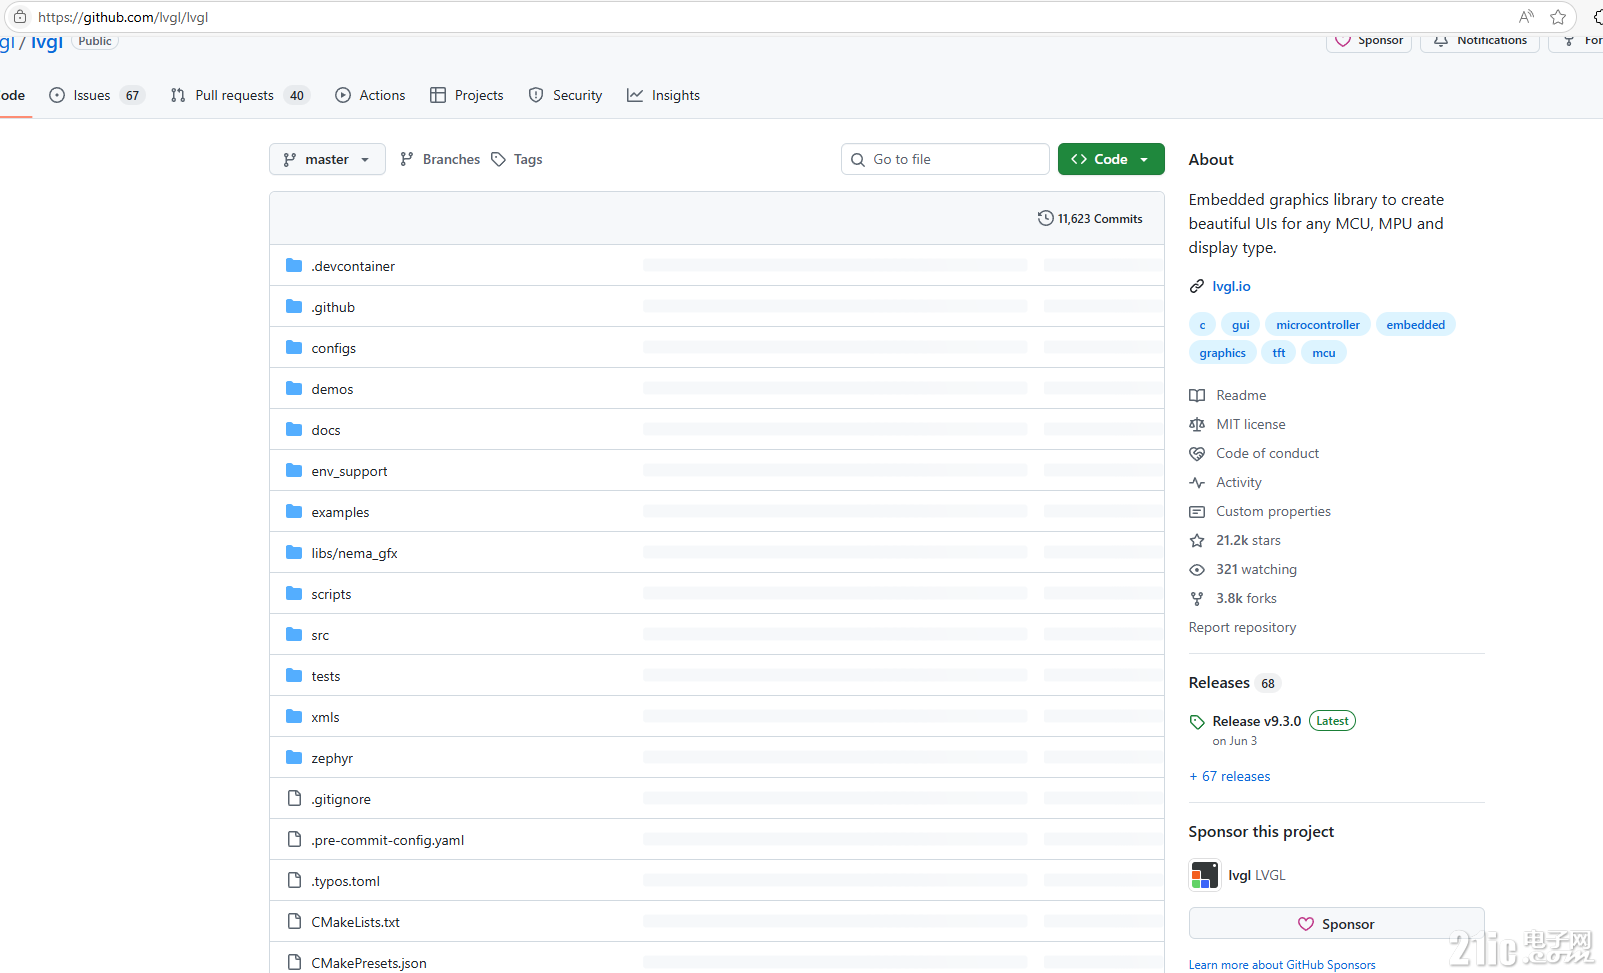This screenshot has height=973, width=1603.
Task: Click Report repository link
Action: pyautogui.click(x=1242, y=627)
